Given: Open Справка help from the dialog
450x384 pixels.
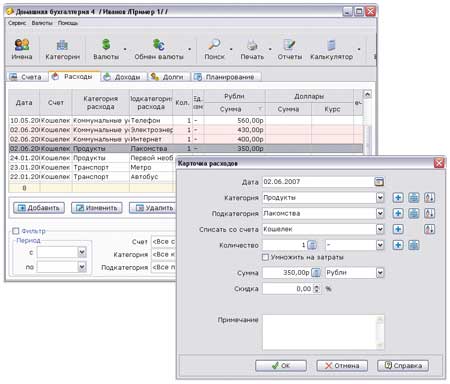Looking at the screenshot, I should point(403,366).
